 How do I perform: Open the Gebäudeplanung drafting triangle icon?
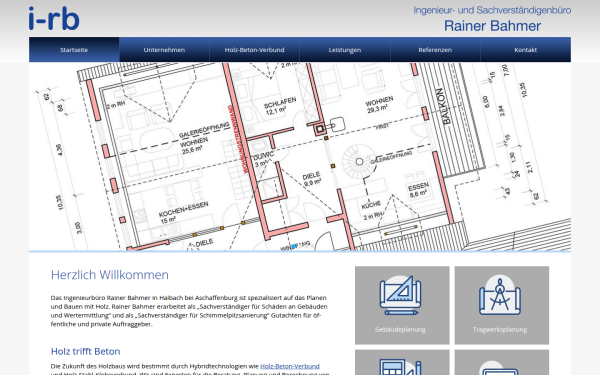400,295
